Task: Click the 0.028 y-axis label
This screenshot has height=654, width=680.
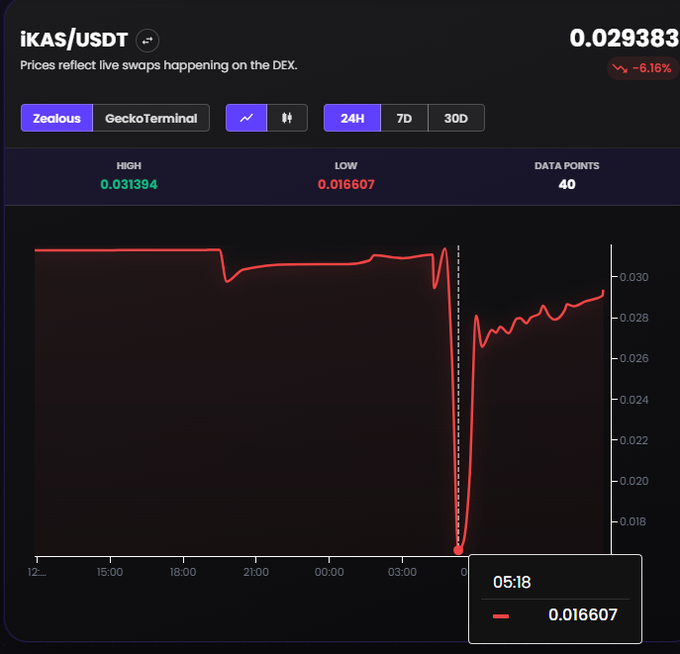Action: (x=634, y=318)
